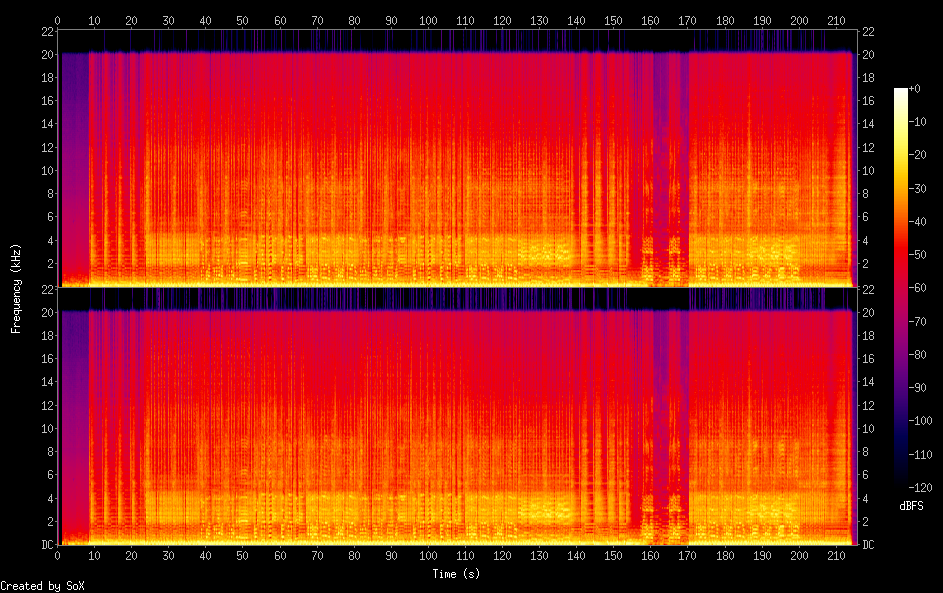The image size is (943, 593).
Task: Select the "Time (s)" axis title
Action: click(456, 574)
